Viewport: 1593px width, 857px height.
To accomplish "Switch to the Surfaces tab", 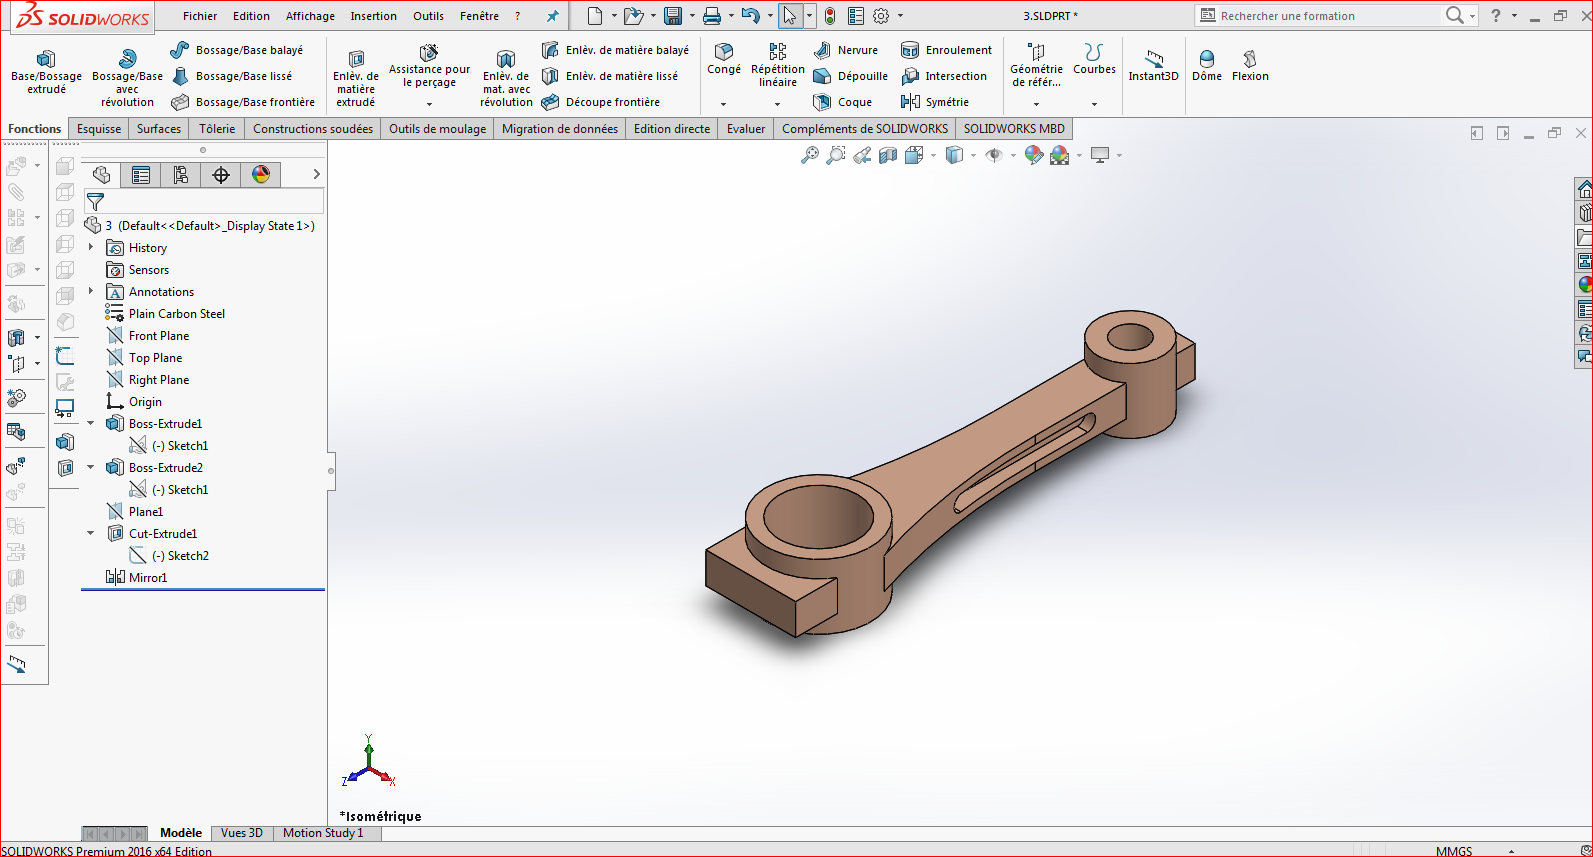I will [159, 129].
